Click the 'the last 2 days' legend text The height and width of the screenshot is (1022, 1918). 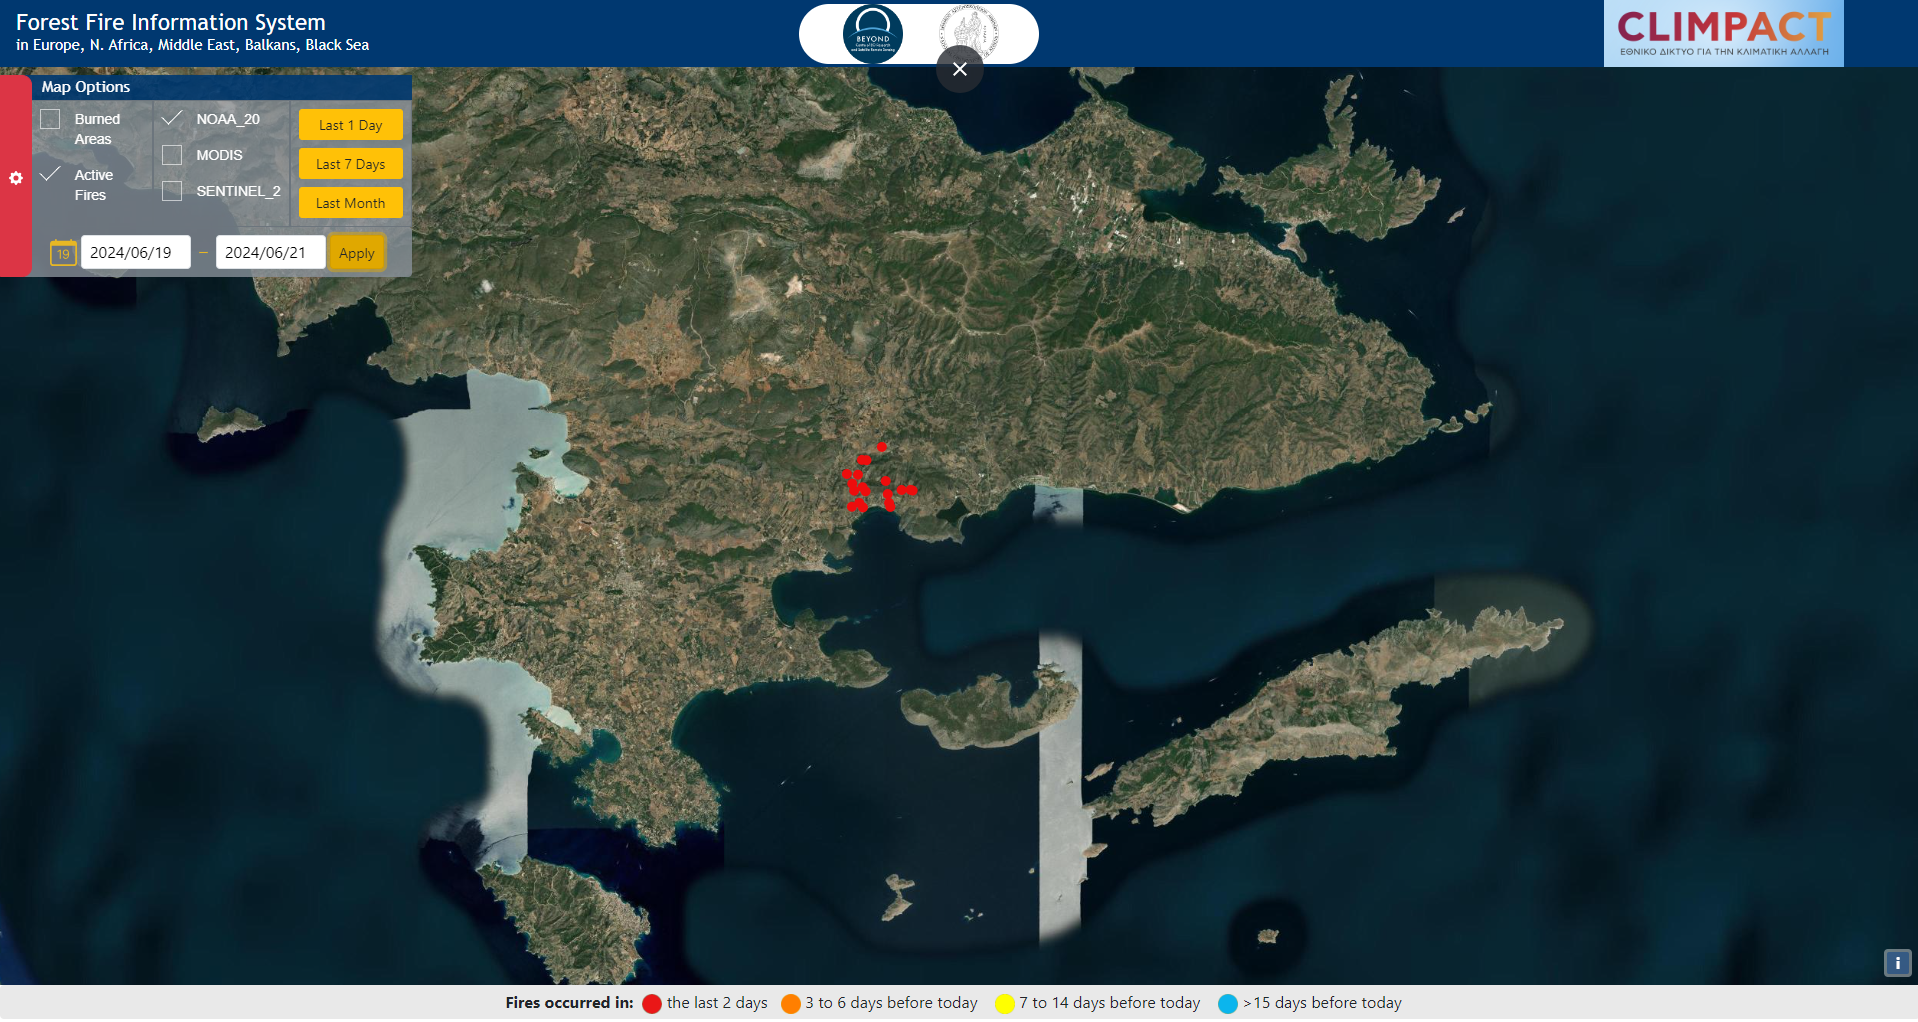(x=717, y=1003)
